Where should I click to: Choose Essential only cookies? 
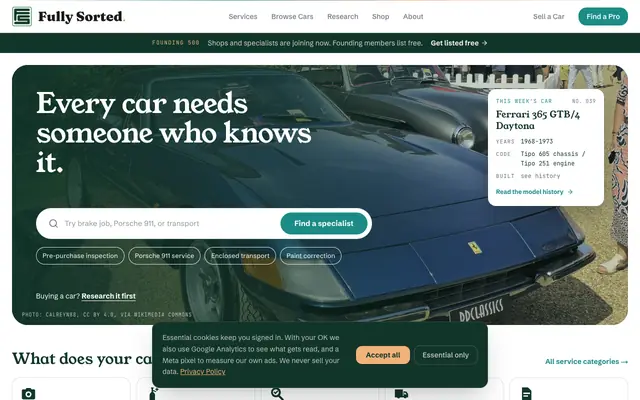coord(446,355)
